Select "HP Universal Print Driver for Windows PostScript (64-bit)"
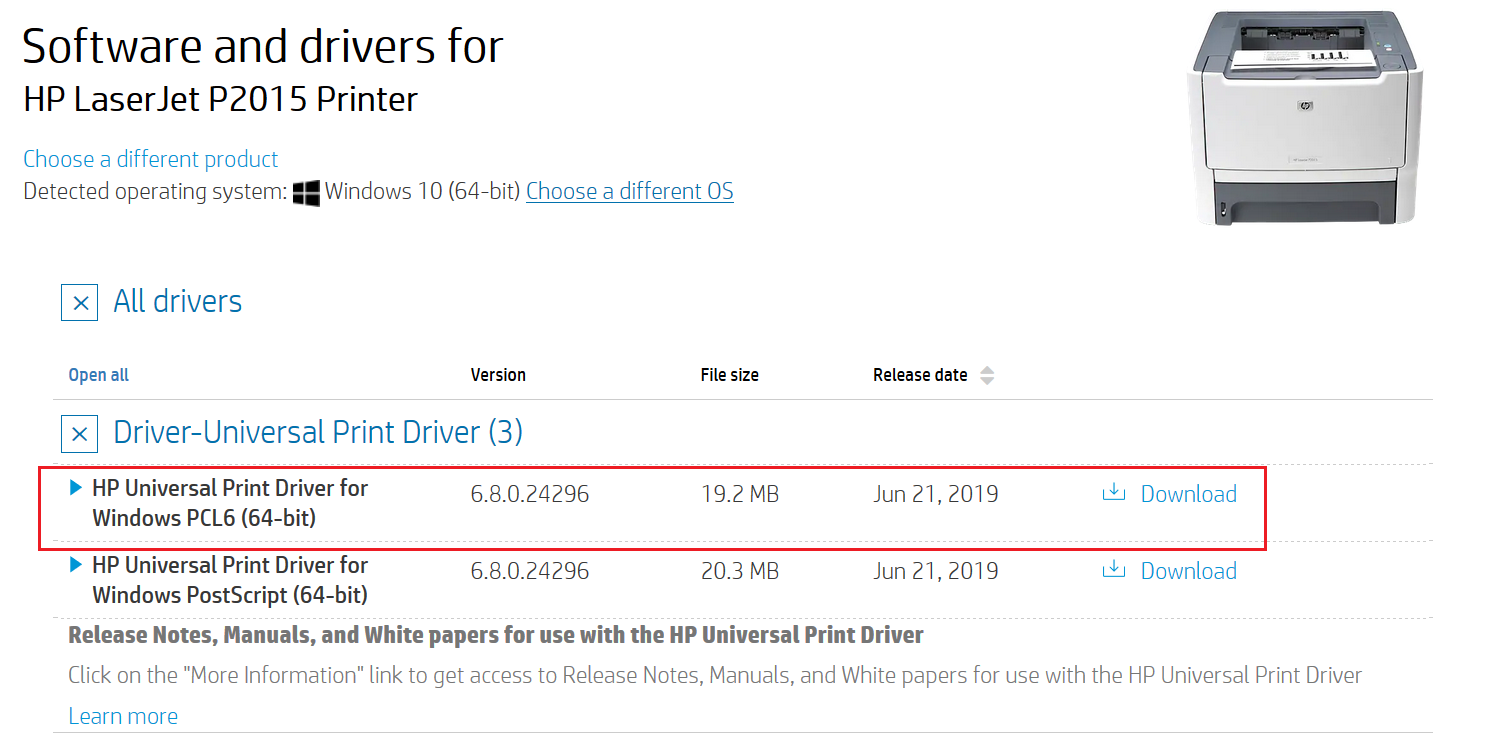Image resolution: width=1509 pixels, height=733 pixels. pos(230,580)
